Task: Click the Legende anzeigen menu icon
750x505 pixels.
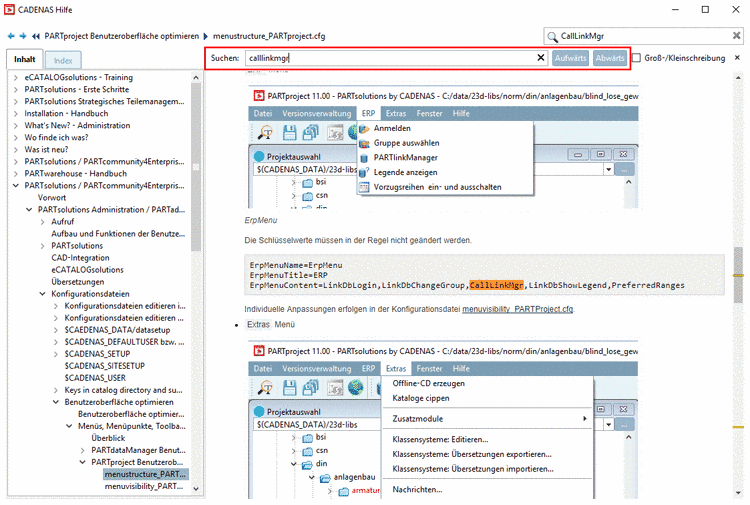Action: pyautogui.click(x=364, y=173)
